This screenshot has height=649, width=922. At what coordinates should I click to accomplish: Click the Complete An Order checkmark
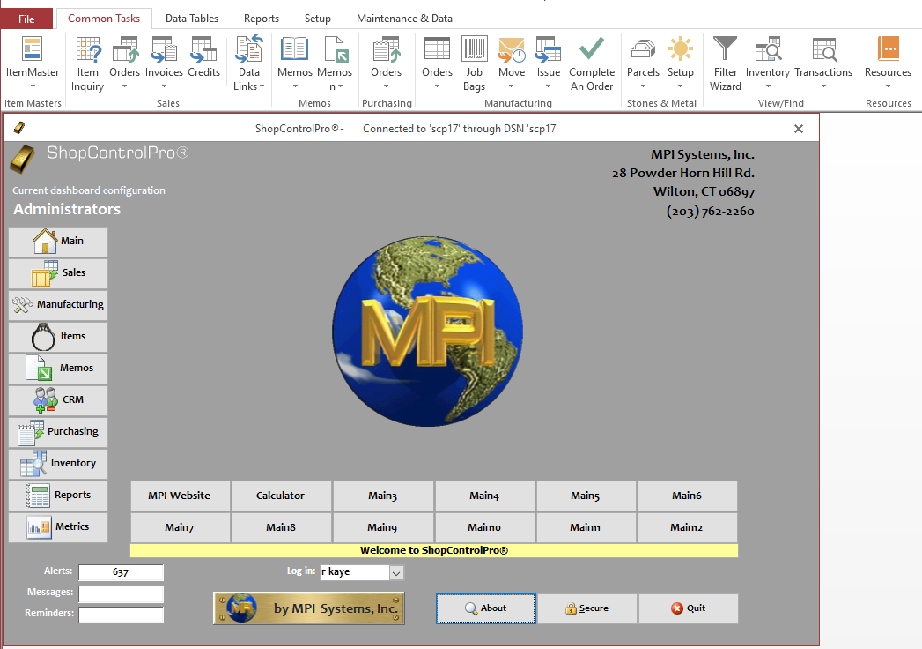pyautogui.click(x=591, y=61)
